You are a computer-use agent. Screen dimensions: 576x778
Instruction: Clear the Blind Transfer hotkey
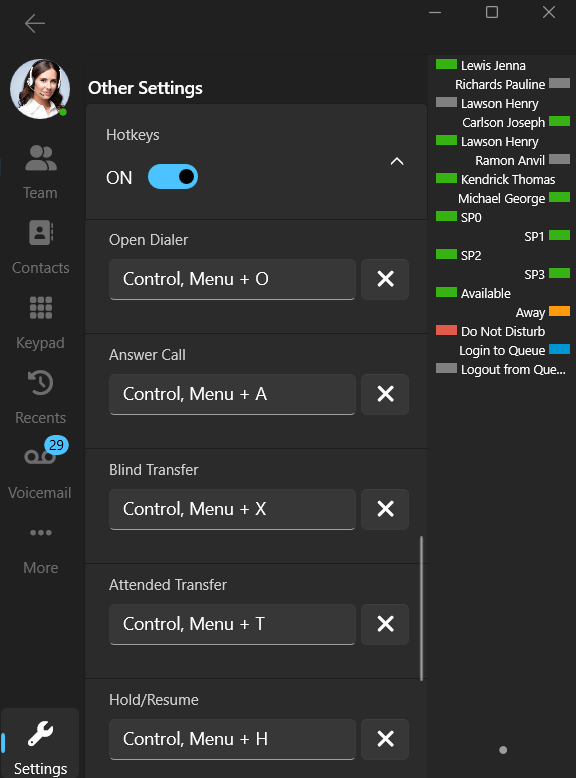coord(385,509)
